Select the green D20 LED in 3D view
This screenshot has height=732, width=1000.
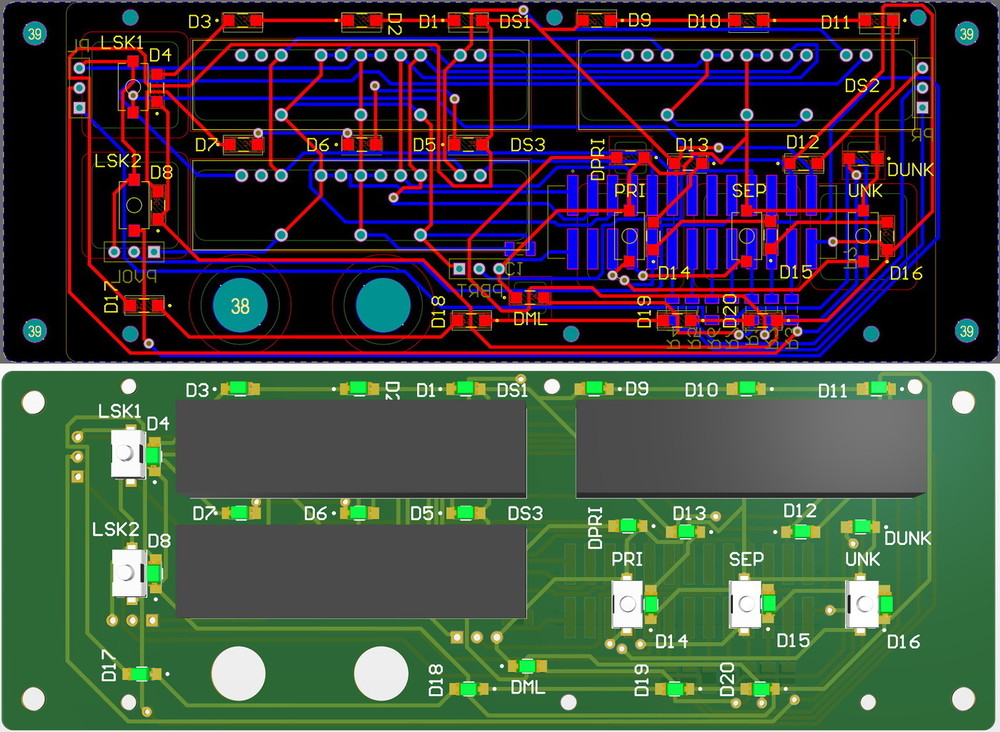click(761, 689)
